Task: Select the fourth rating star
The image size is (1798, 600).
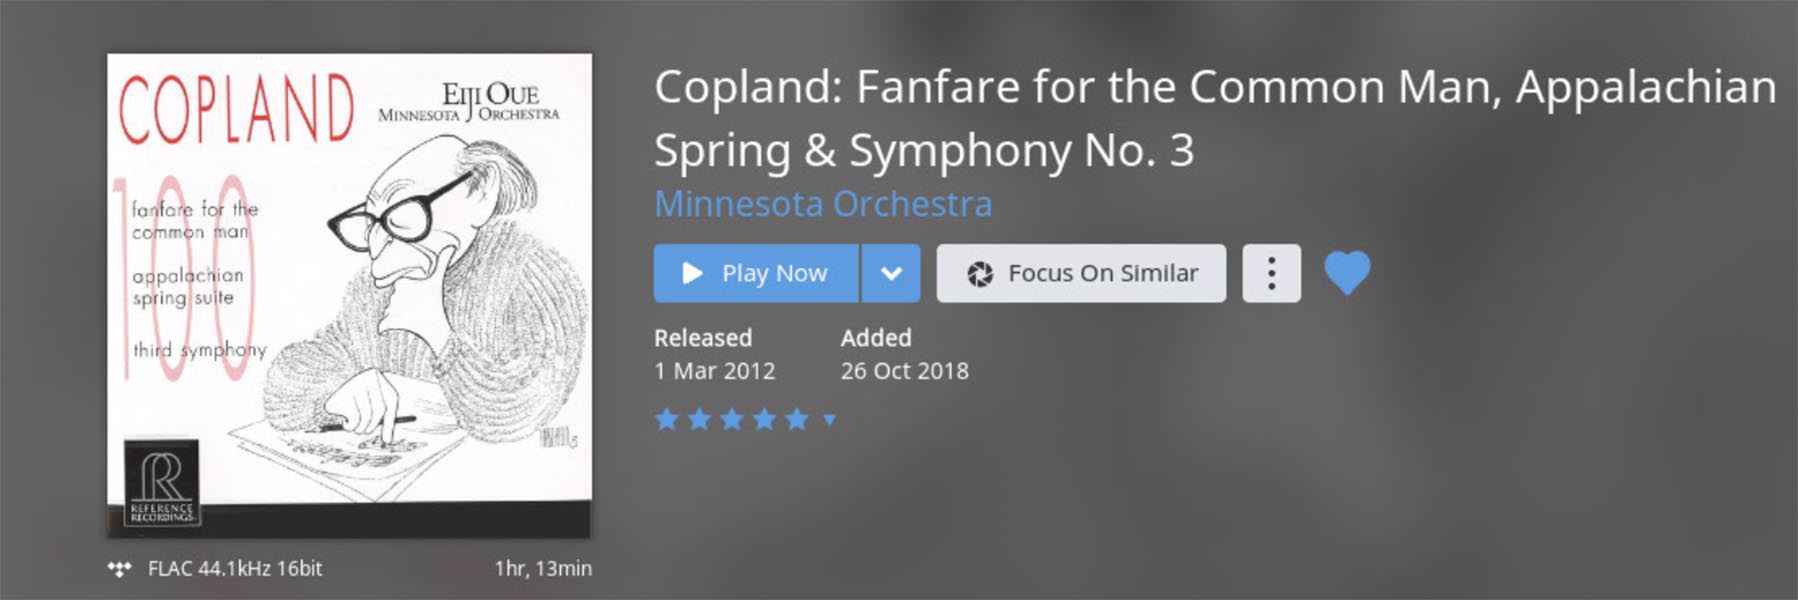Action: click(764, 419)
